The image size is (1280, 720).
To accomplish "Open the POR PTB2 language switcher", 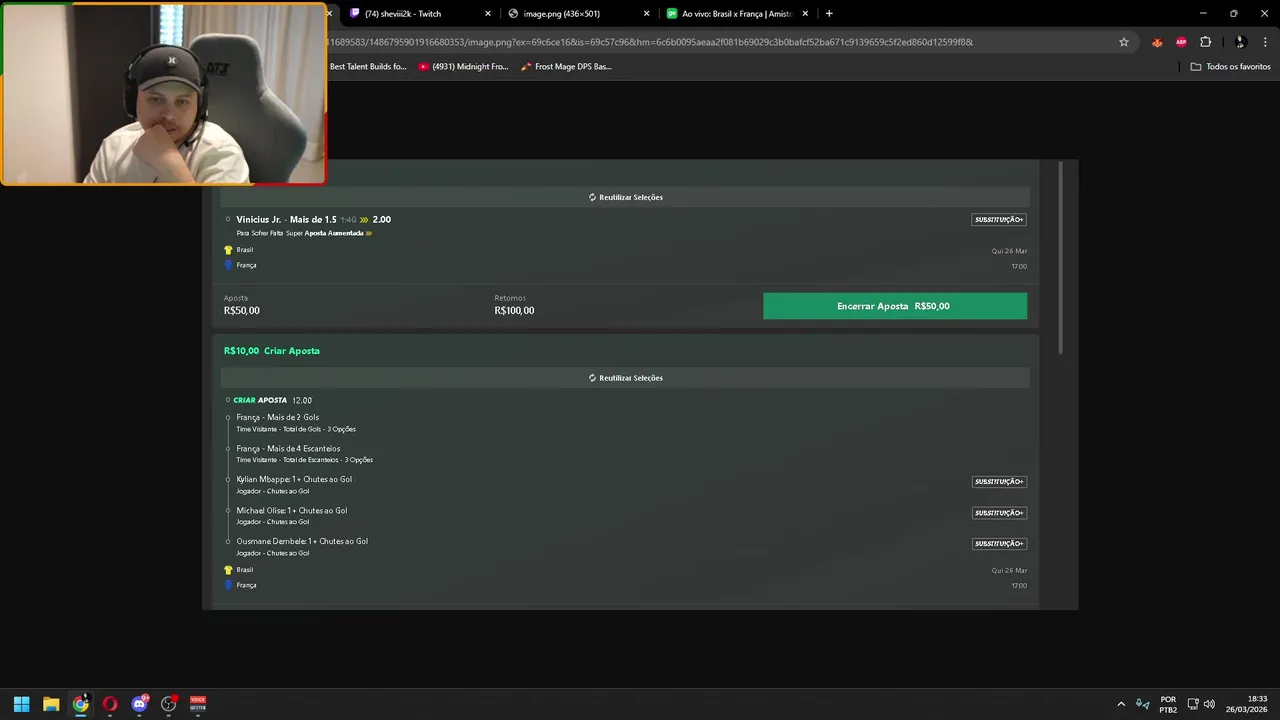I will [1168, 704].
